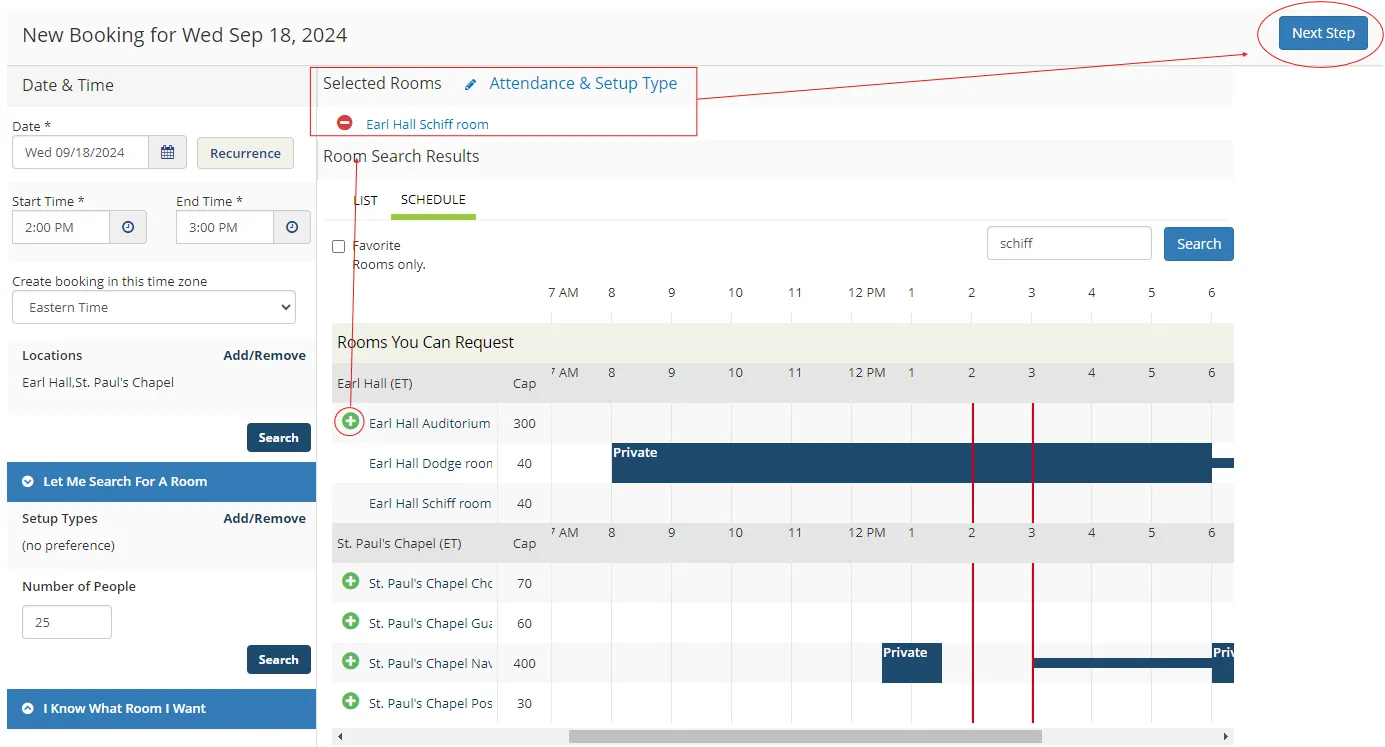Add St. Paul's Chapel Nave room
The width and height of the screenshot is (1385, 747).
350,661
